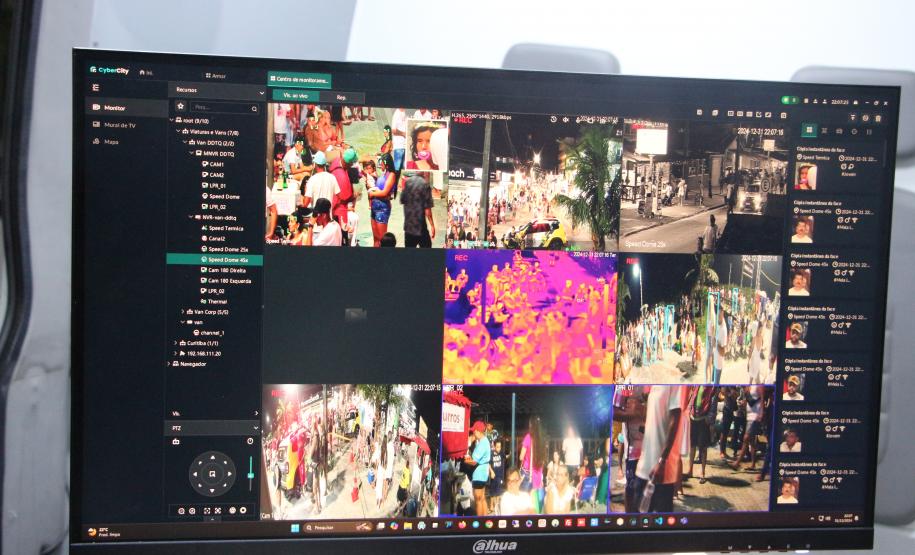Expand the Van Corp (5/5) group
This screenshot has width=915, height=555.
[x=184, y=312]
